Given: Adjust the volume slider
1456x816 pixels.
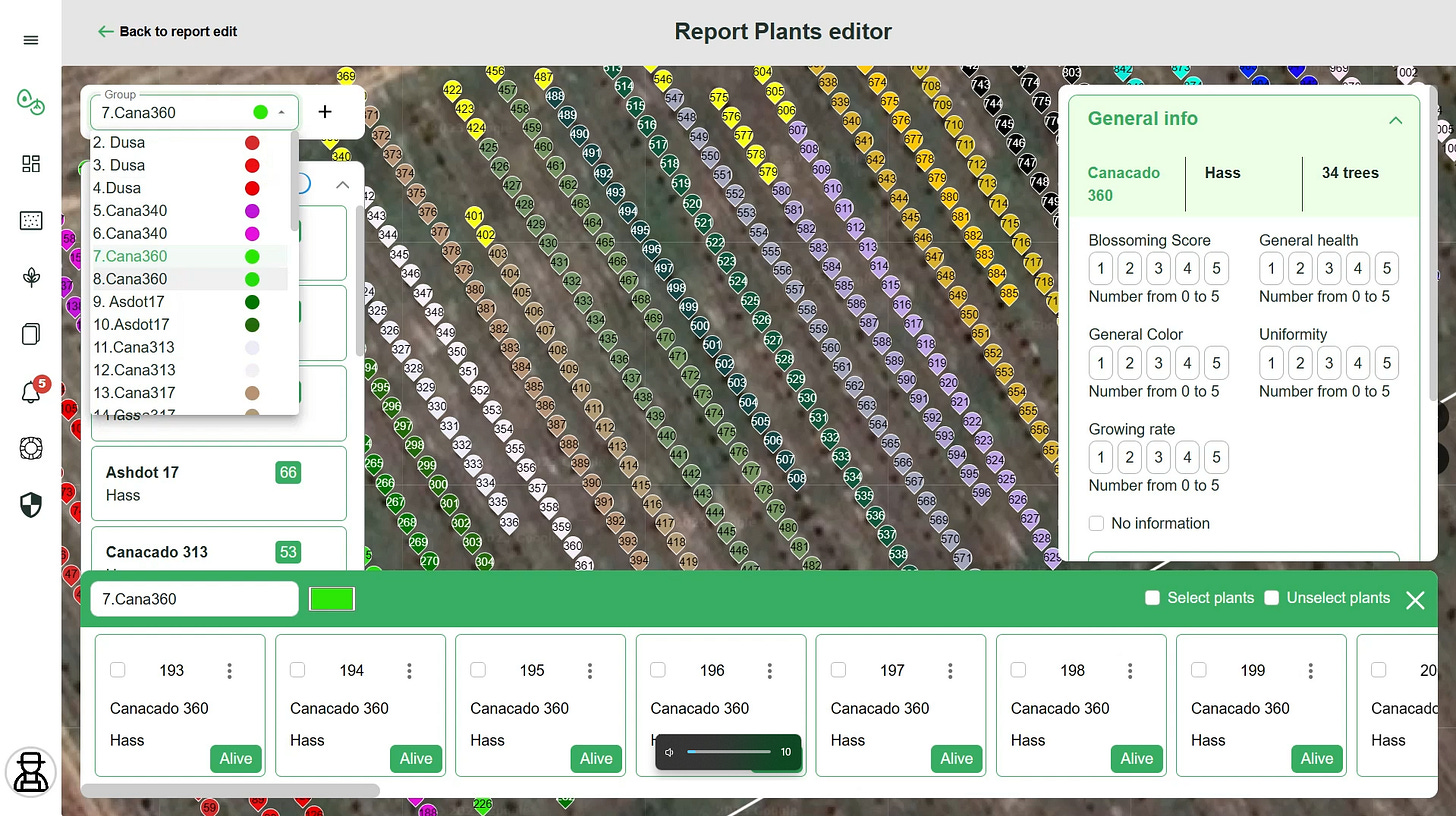Looking at the screenshot, I should [x=729, y=752].
